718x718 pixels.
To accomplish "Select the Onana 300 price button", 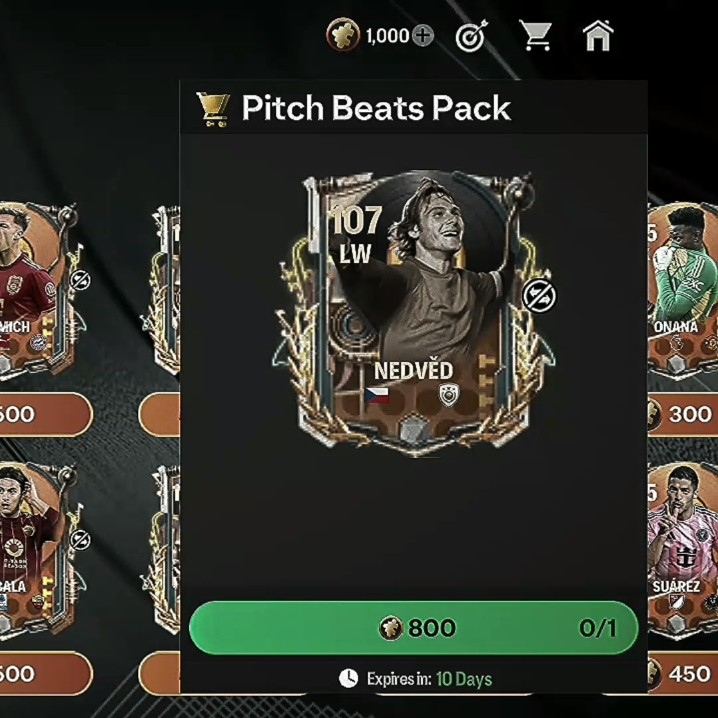I will pyautogui.click(x=682, y=414).
